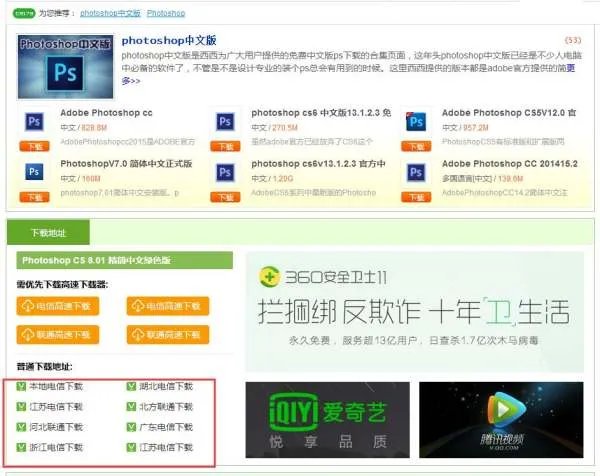Click the green icon beside 湖北电信下载

tap(131, 386)
